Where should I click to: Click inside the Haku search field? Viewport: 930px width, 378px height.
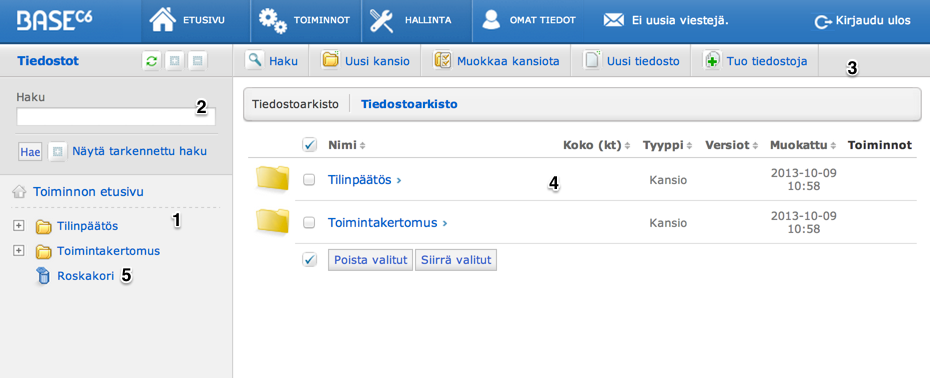pyautogui.click(x=116, y=116)
